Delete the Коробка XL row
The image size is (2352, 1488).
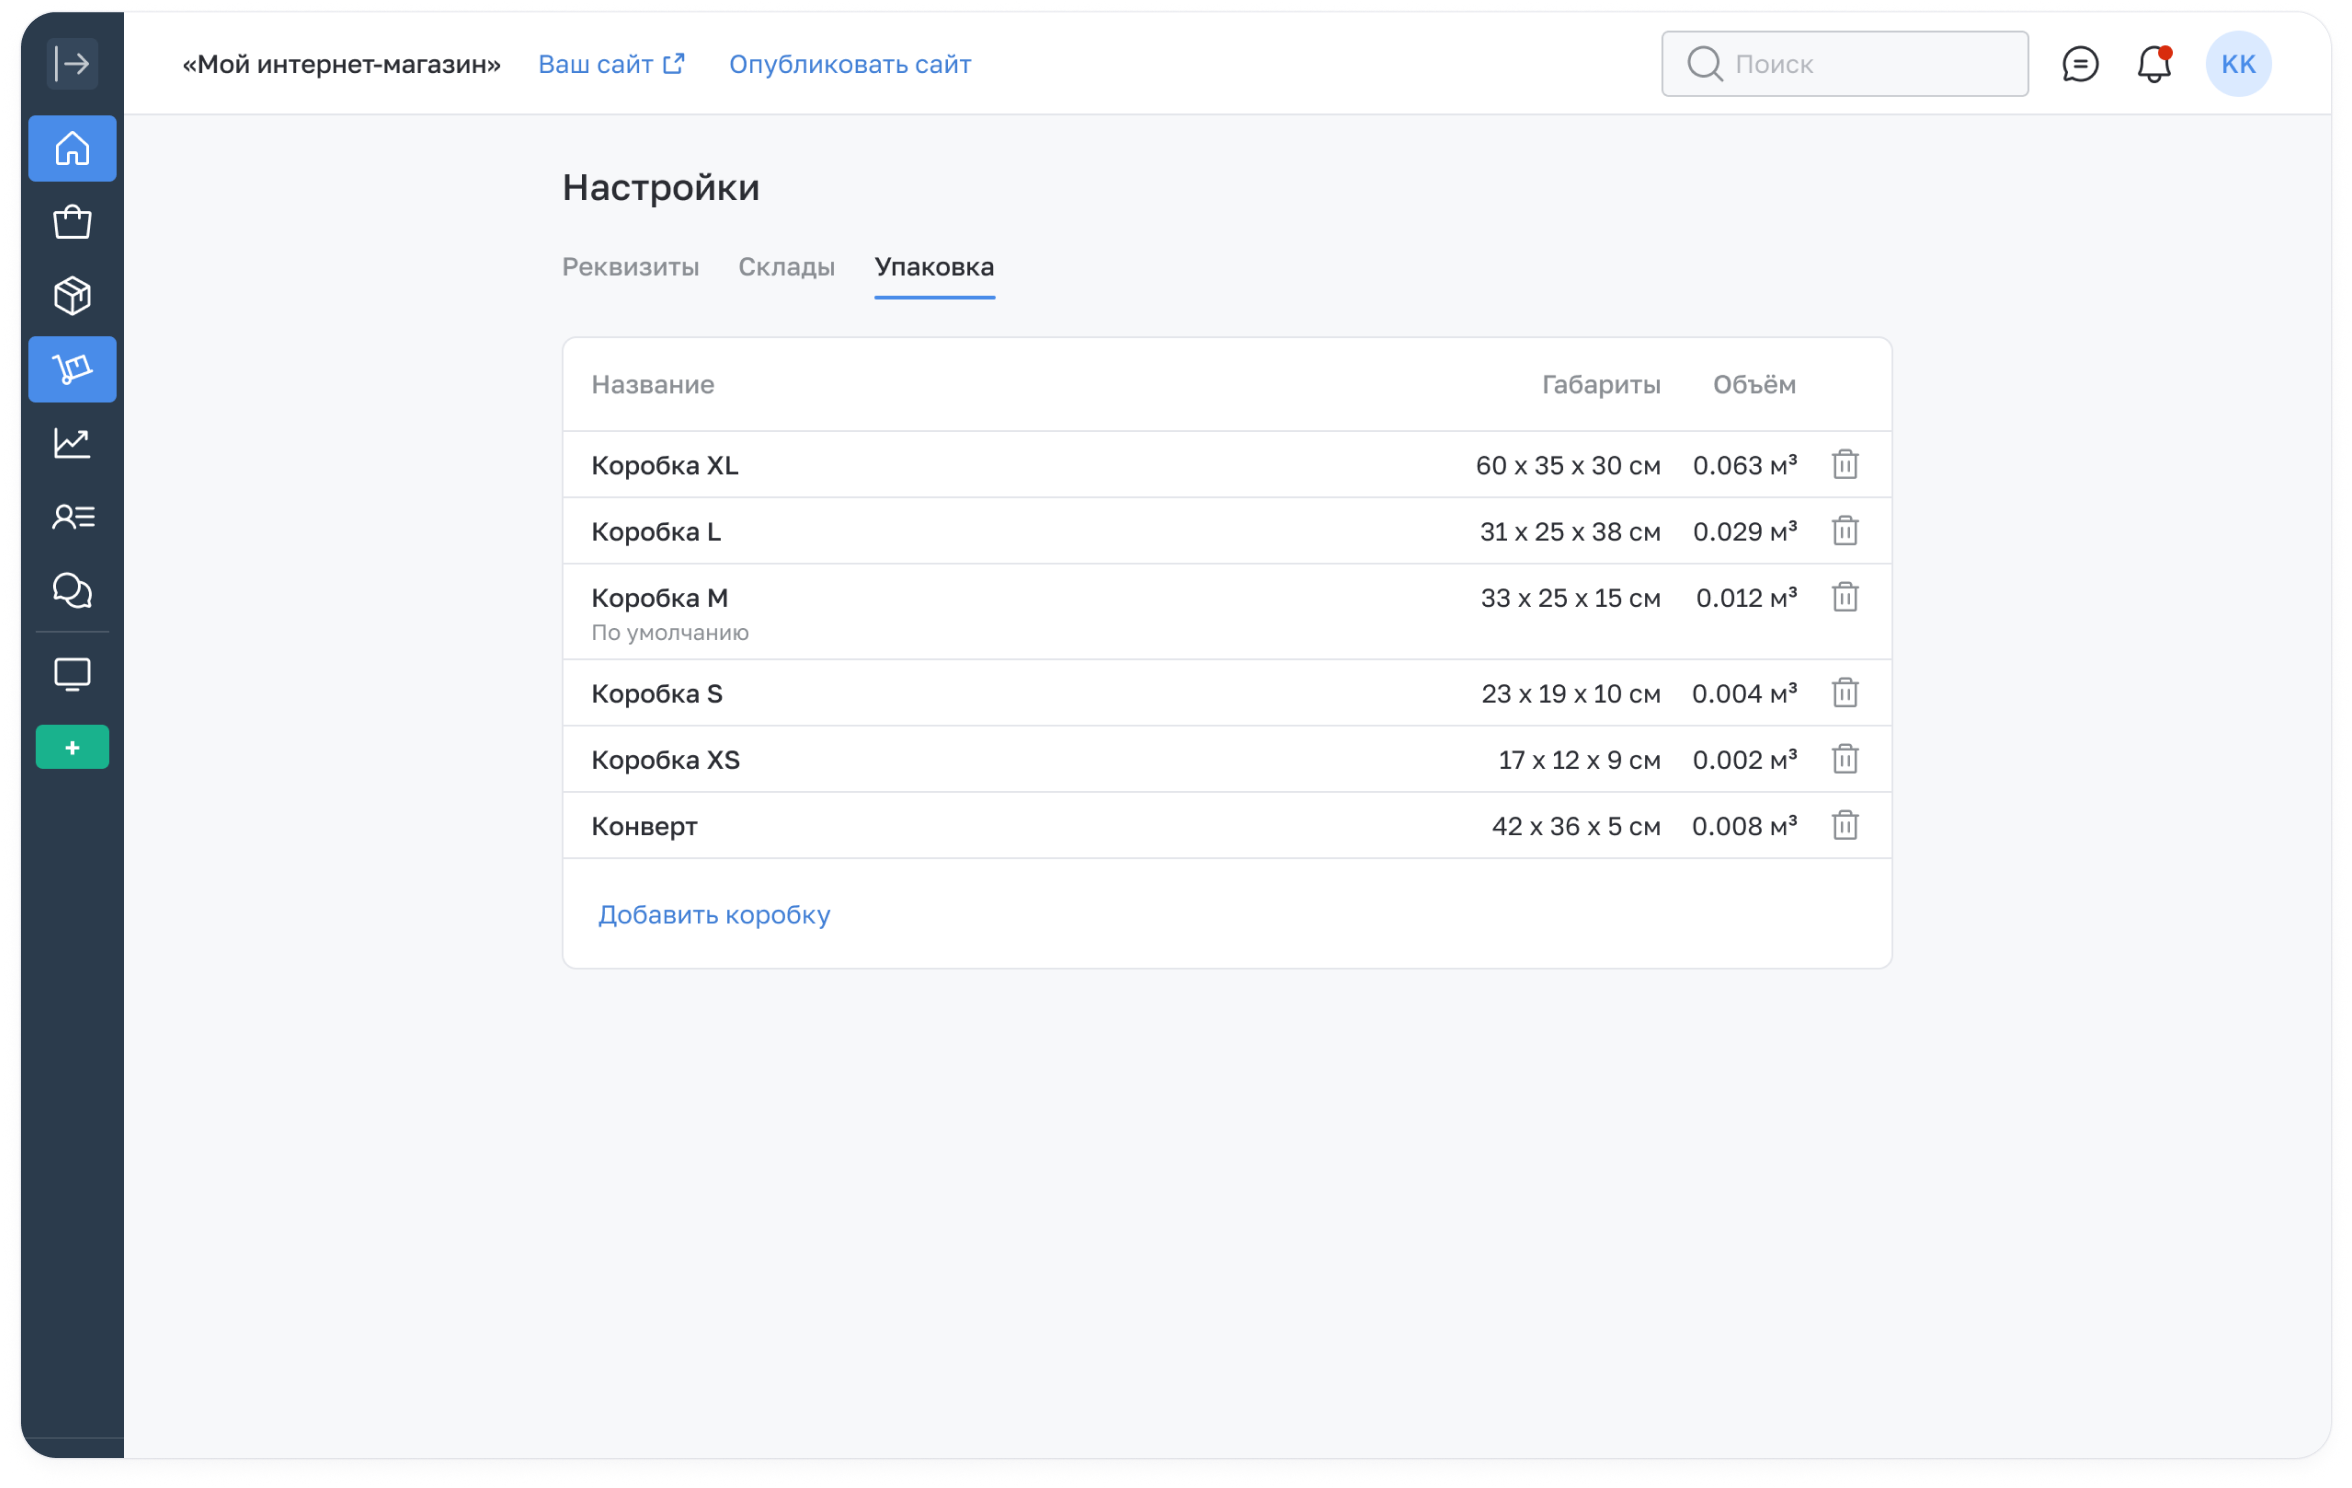pos(1845,465)
